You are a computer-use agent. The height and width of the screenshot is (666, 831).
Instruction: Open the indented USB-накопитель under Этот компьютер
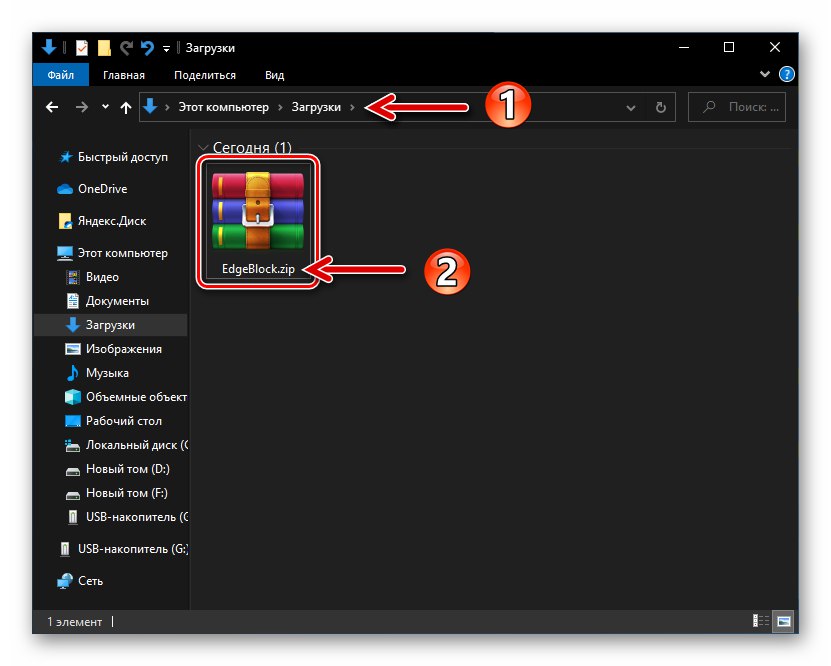click(x=127, y=517)
